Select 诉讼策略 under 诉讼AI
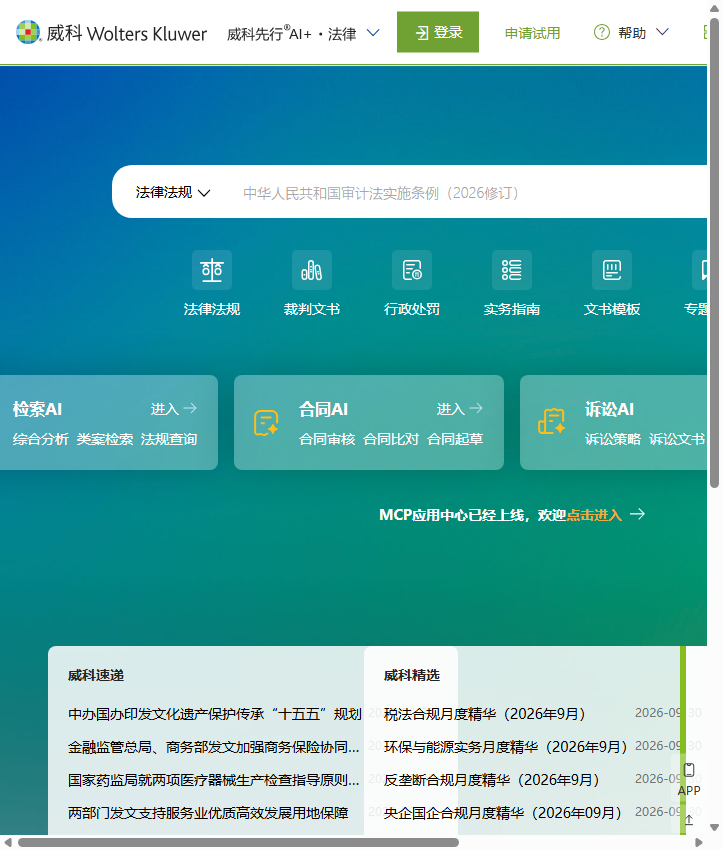Image resolution: width=722 pixels, height=850 pixels. (x=613, y=439)
